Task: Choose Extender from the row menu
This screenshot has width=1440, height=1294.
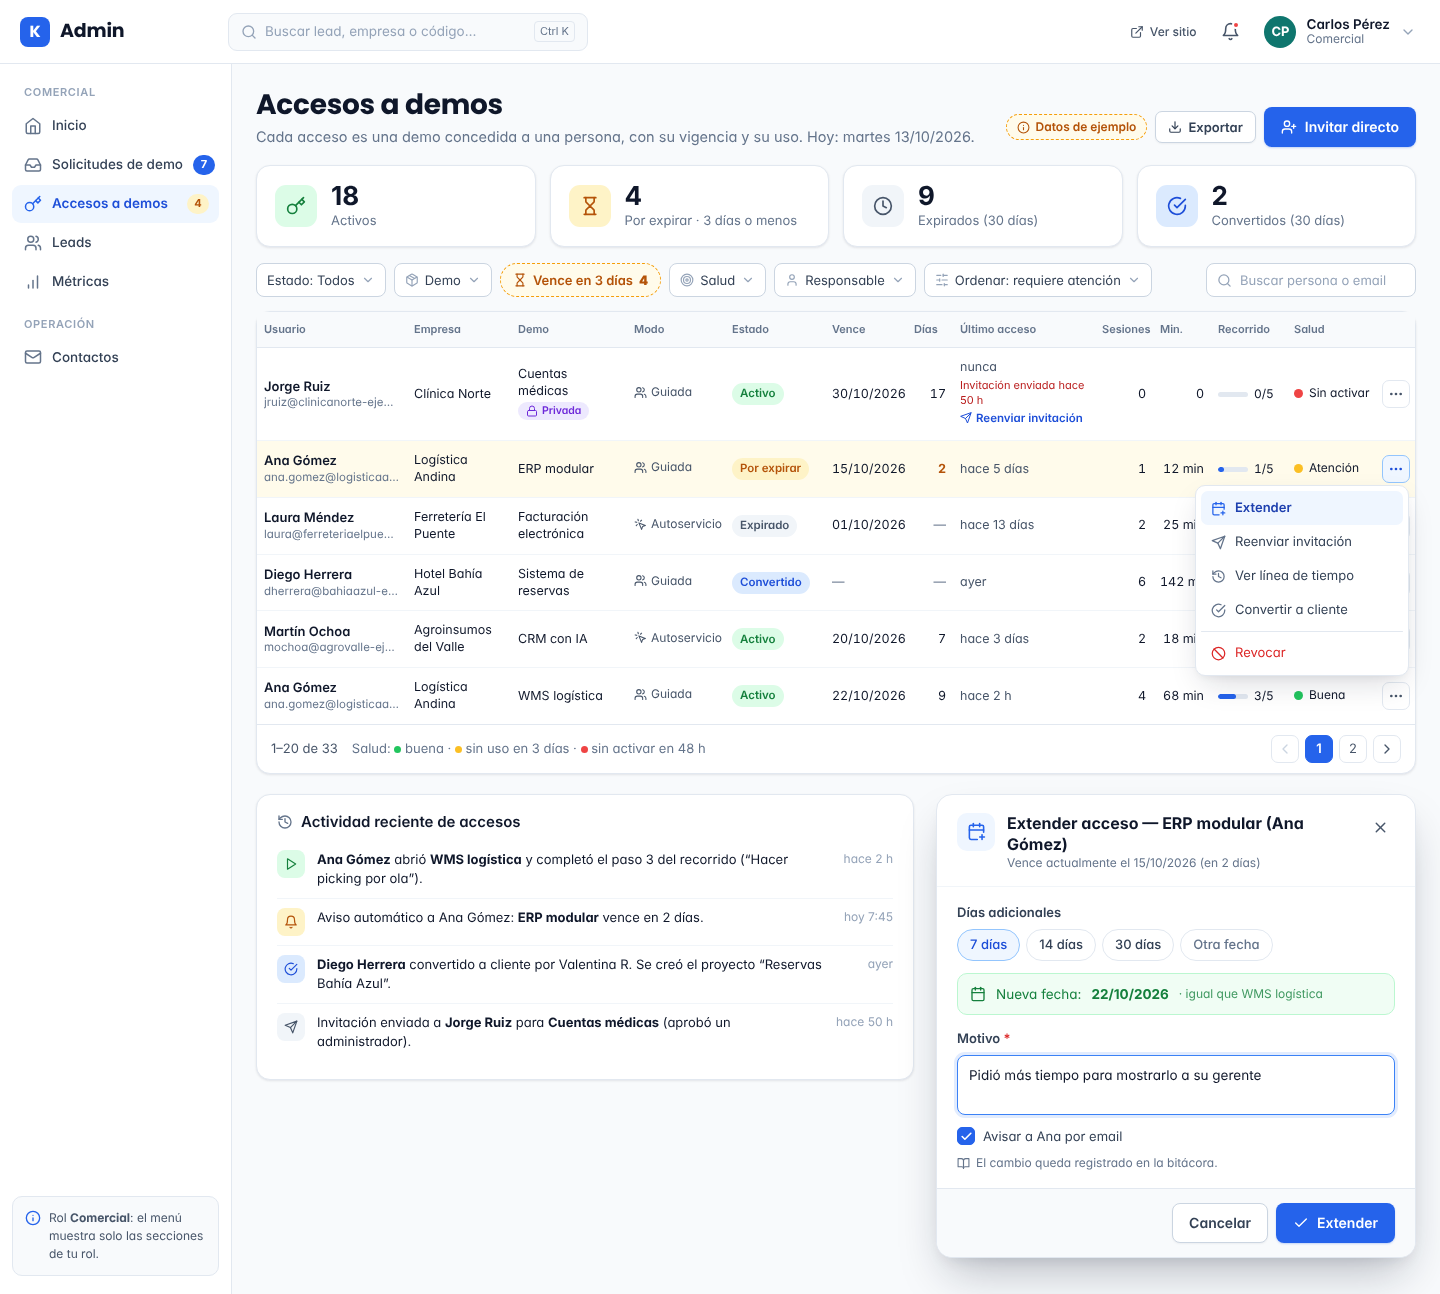Action: tap(1302, 508)
